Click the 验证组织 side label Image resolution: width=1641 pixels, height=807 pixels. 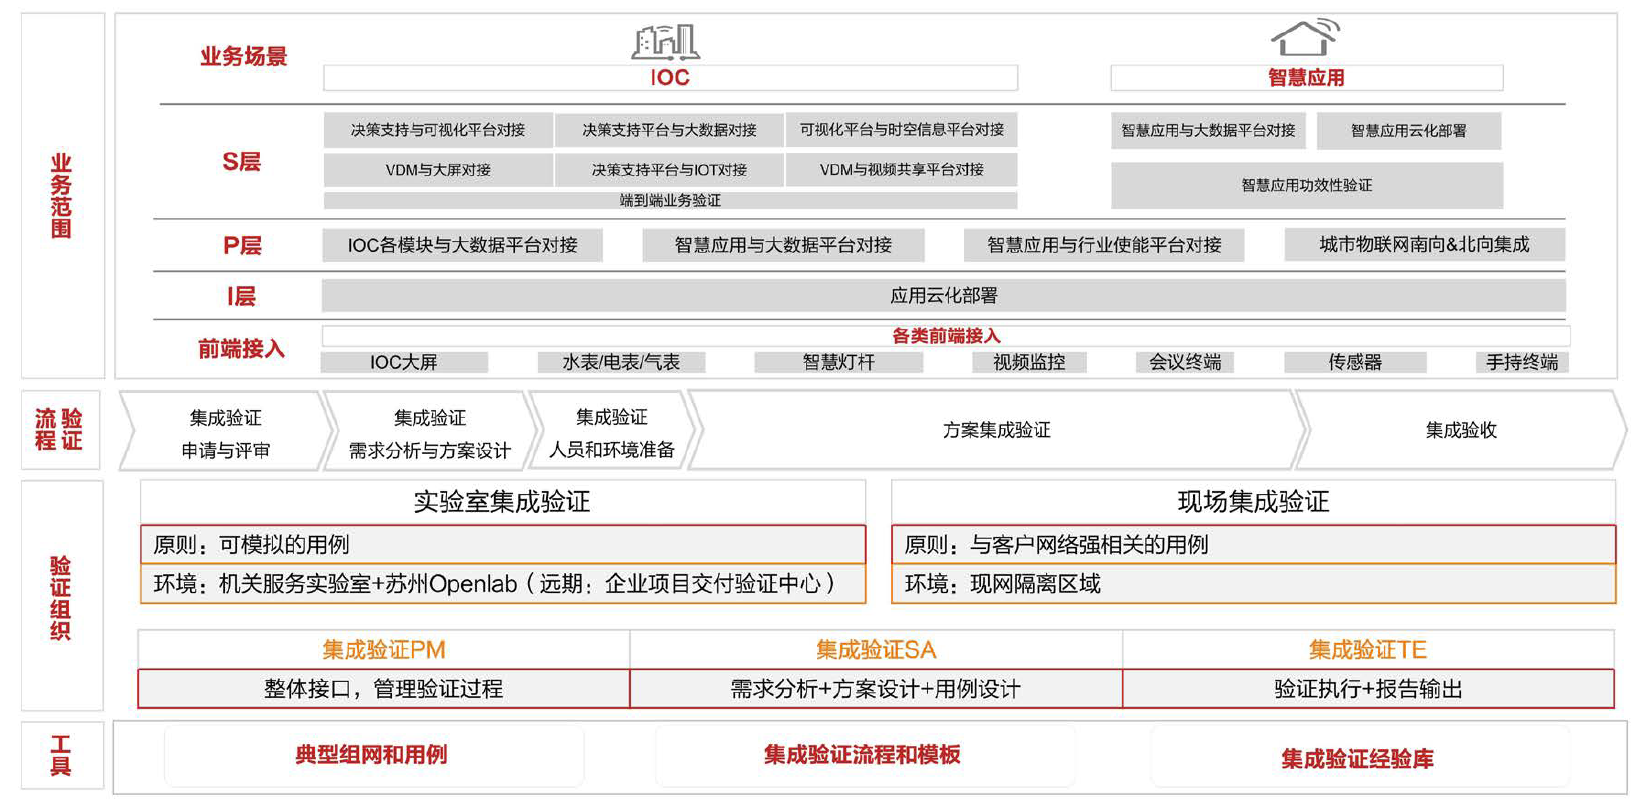[61, 598]
